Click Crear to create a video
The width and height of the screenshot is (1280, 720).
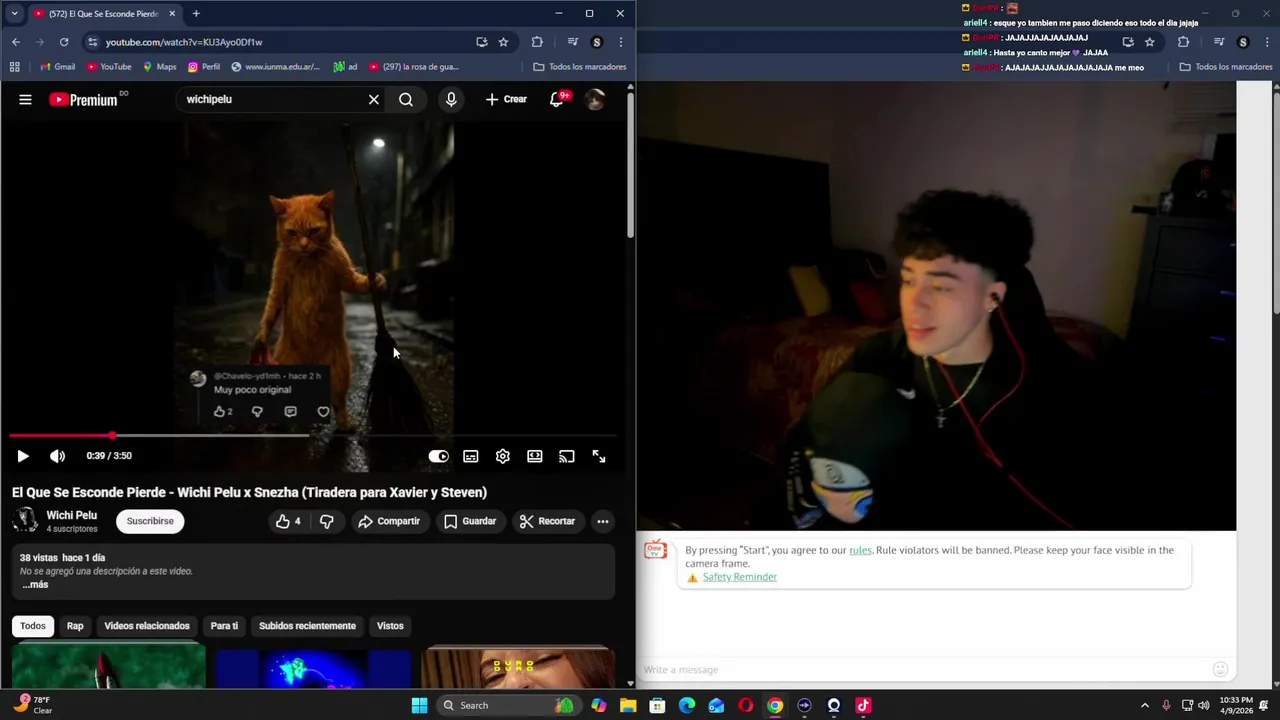pyautogui.click(x=506, y=99)
